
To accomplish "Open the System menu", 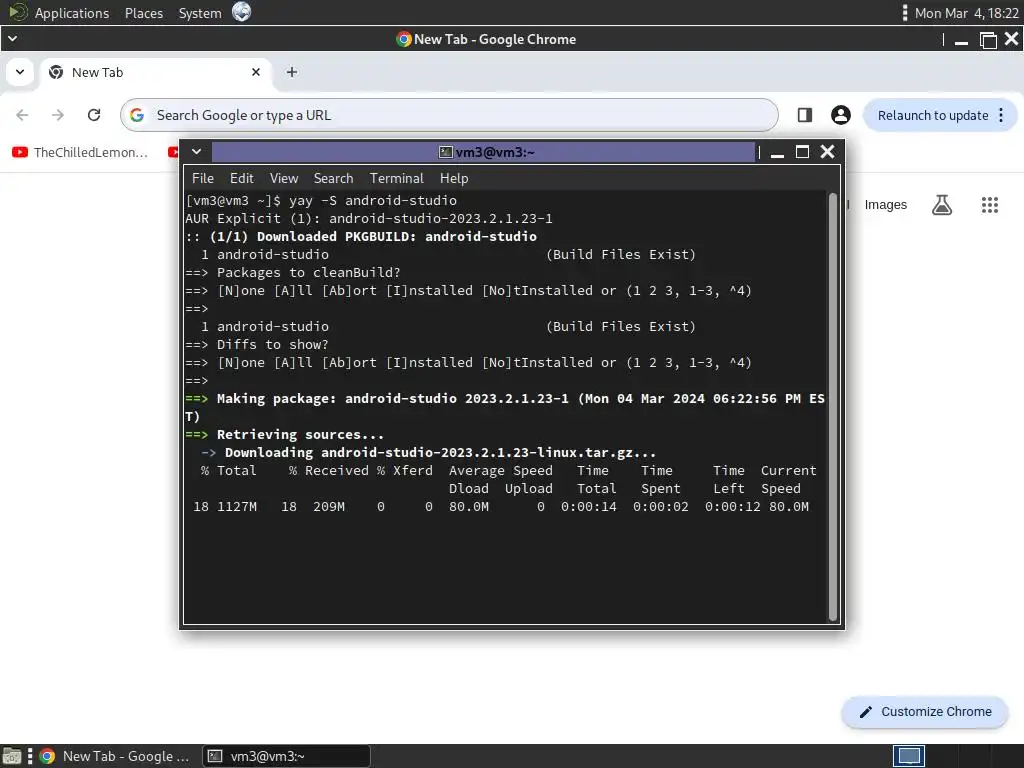I will click(200, 13).
